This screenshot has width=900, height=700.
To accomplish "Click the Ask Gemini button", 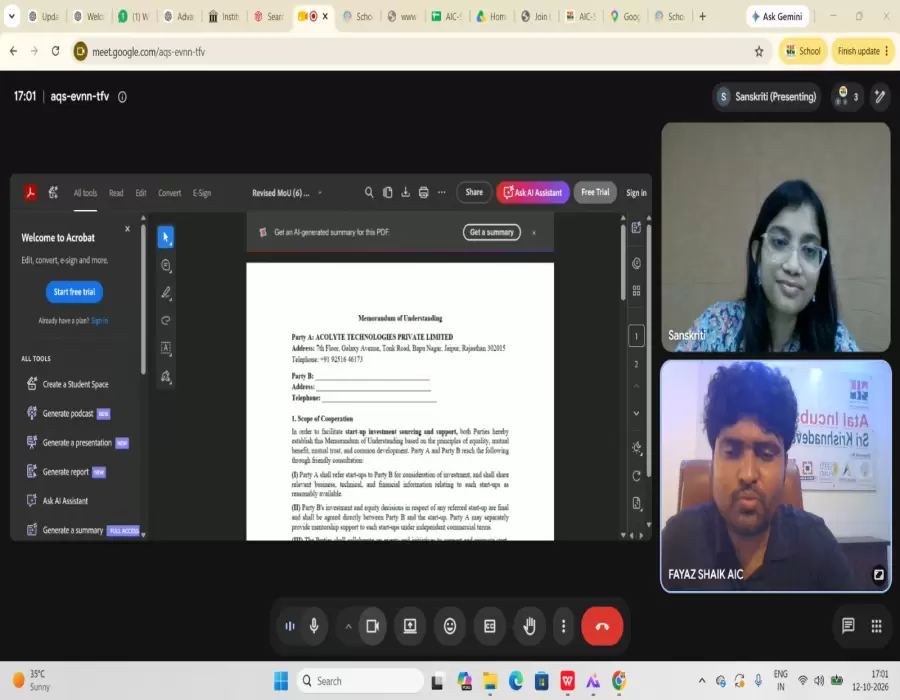I will (778, 17).
